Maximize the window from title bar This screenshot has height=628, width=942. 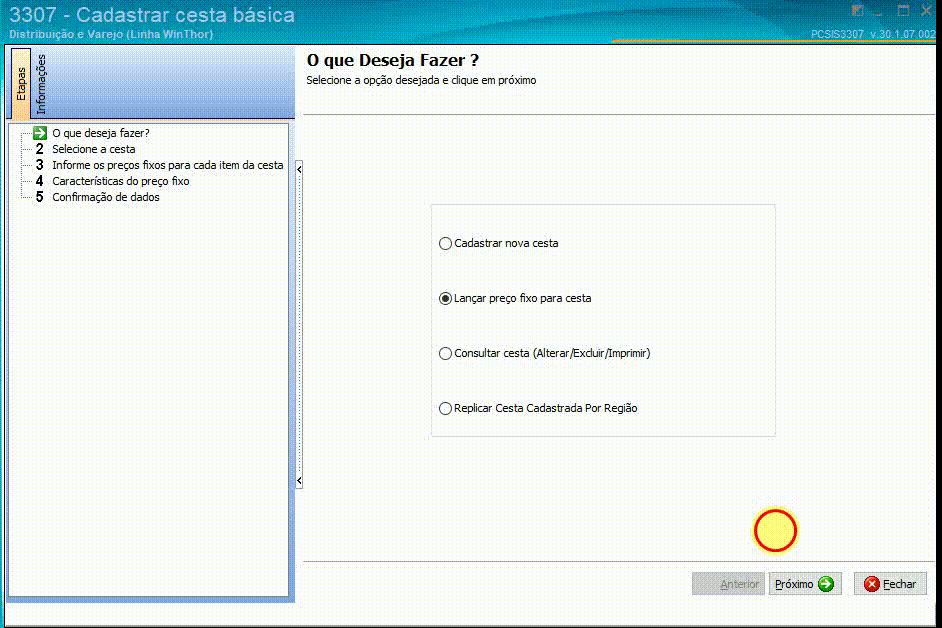(903, 11)
